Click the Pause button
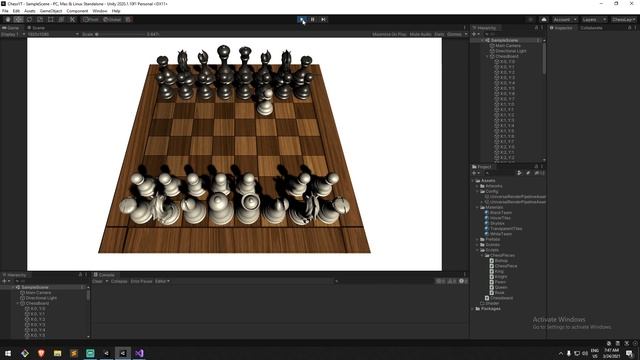 (x=313, y=20)
